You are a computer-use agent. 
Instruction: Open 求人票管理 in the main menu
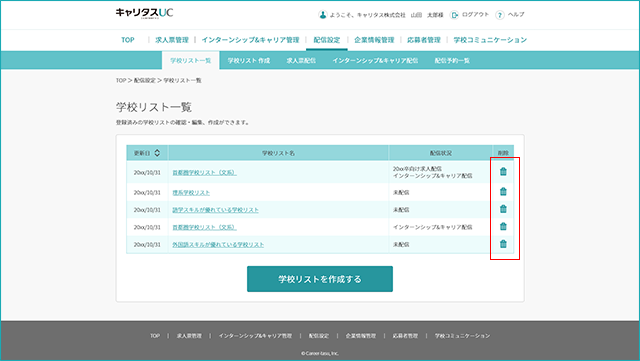(172, 40)
